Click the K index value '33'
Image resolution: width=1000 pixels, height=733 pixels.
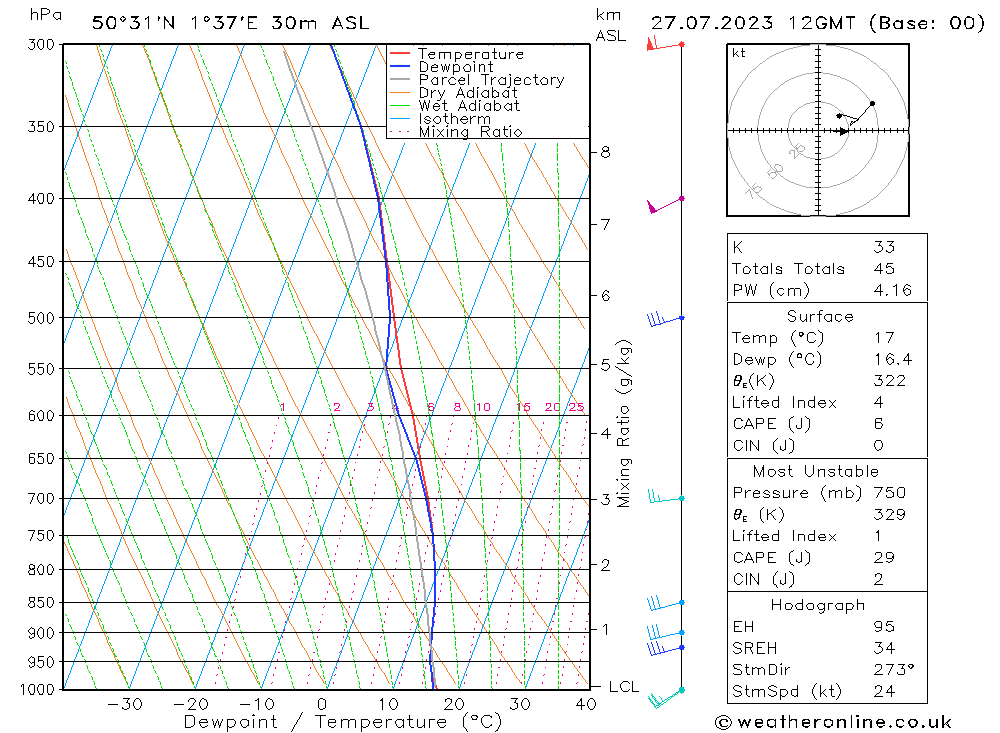[885, 247]
